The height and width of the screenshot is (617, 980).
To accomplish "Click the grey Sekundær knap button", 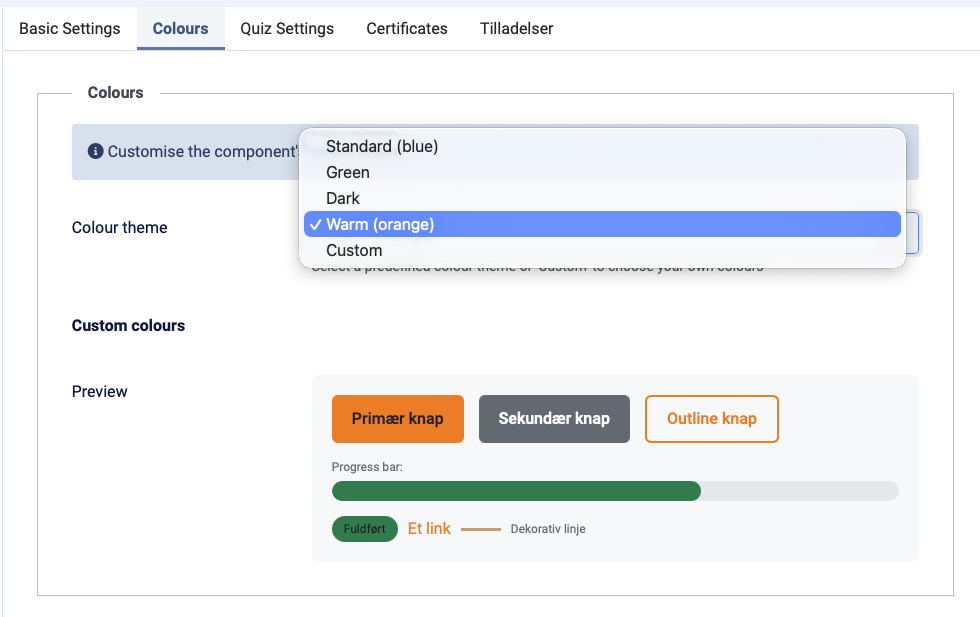I will click(x=554, y=418).
